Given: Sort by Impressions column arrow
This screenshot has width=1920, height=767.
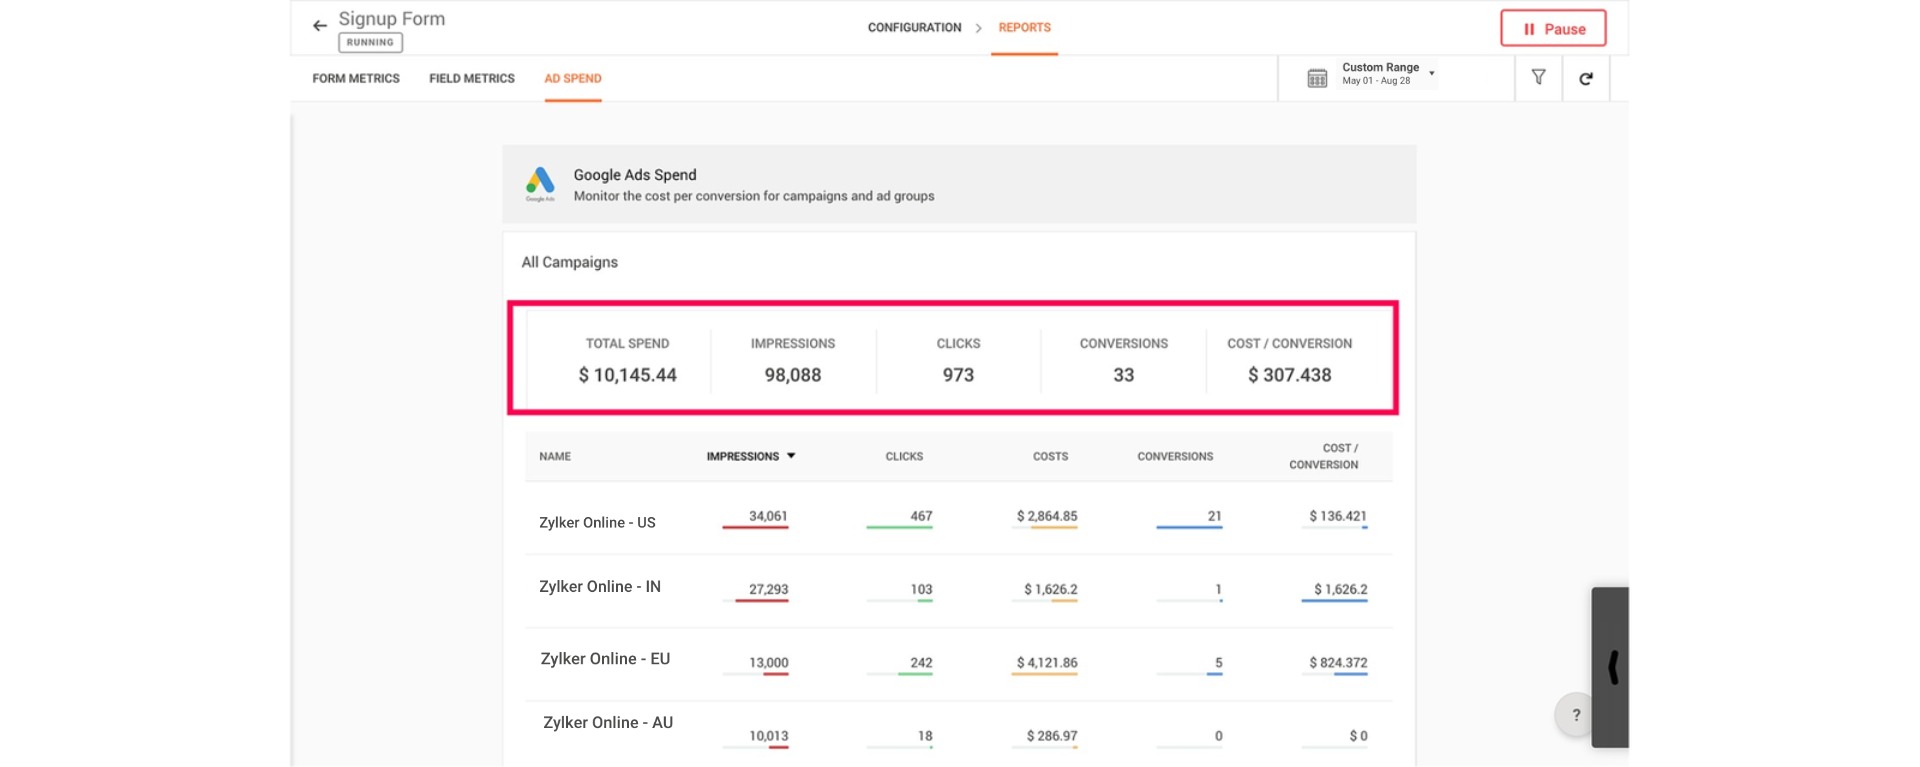Looking at the screenshot, I should (x=791, y=456).
